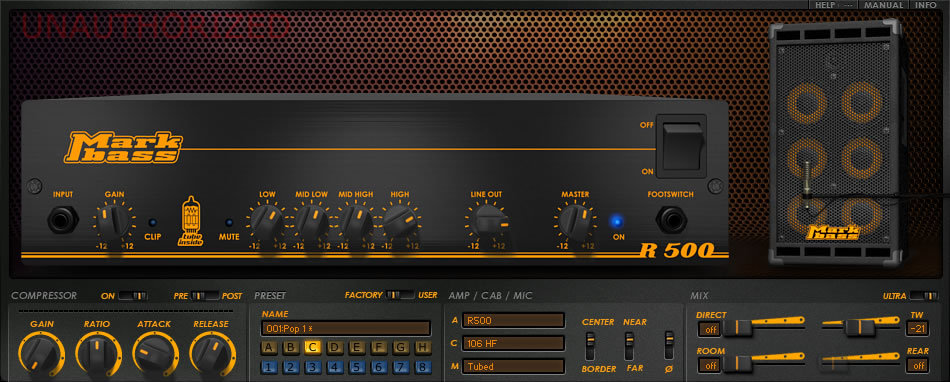The image size is (950, 382).
Task: Click the FOOTSWITCH jack socket
Action: point(671,220)
